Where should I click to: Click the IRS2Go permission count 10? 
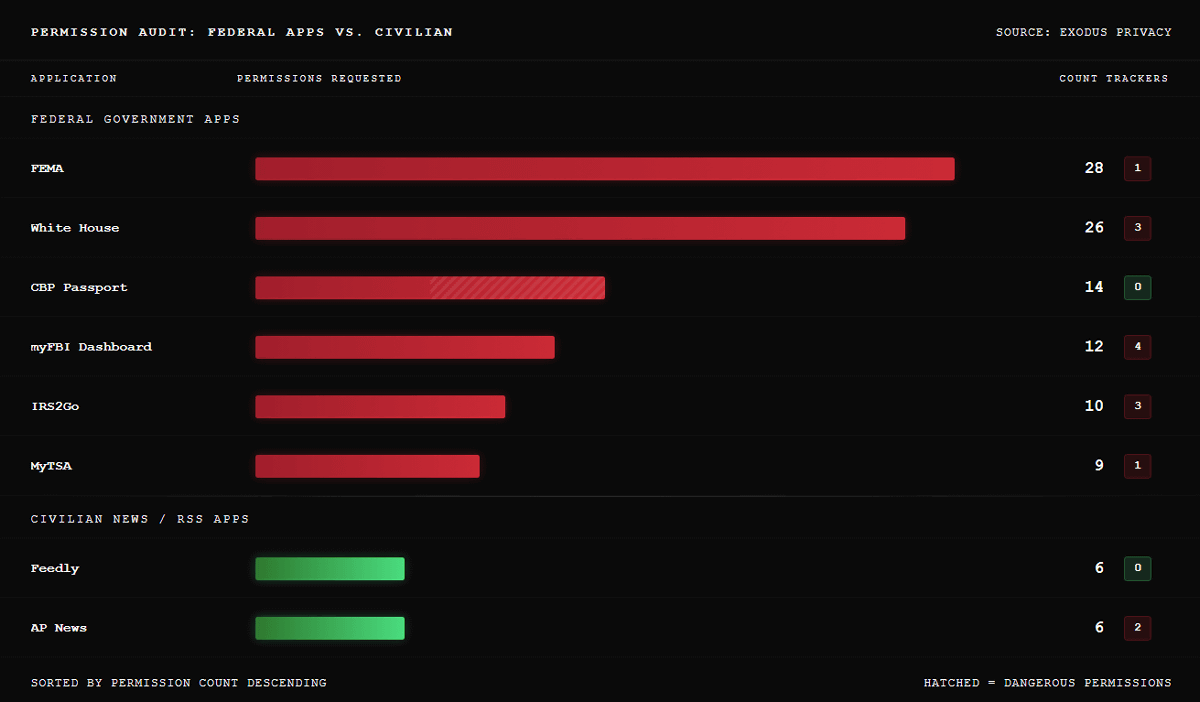point(1094,406)
